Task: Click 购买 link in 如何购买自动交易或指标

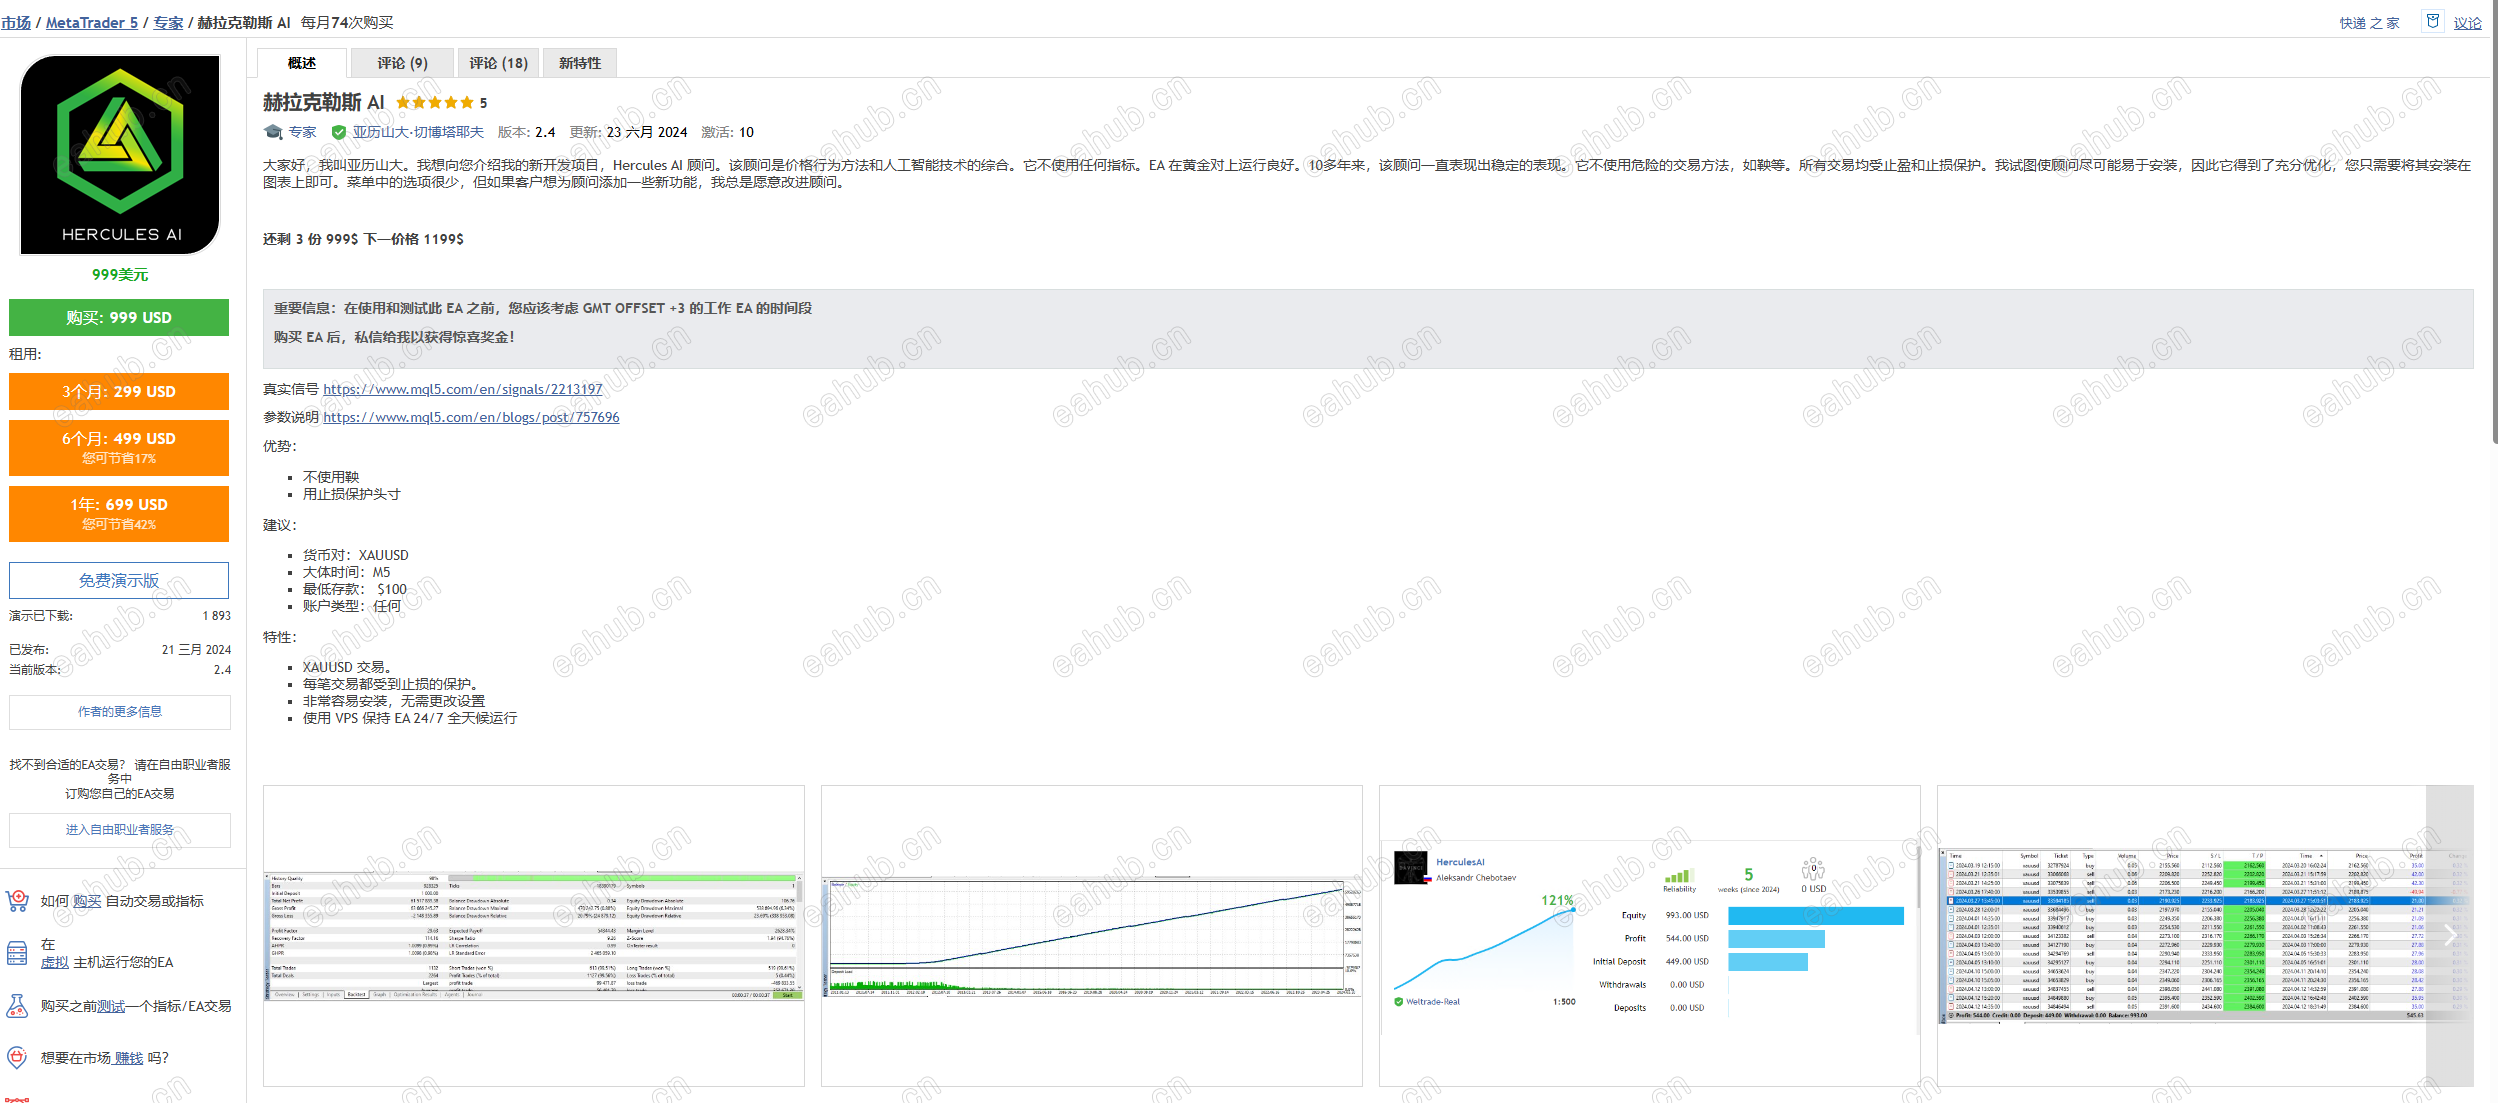Action: coord(87,901)
